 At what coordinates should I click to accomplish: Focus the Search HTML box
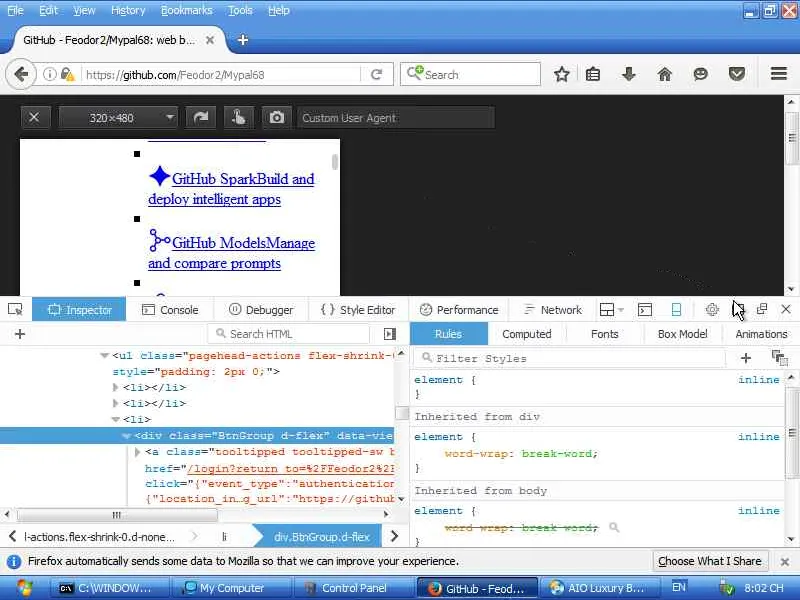pyautogui.click(x=289, y=334)
